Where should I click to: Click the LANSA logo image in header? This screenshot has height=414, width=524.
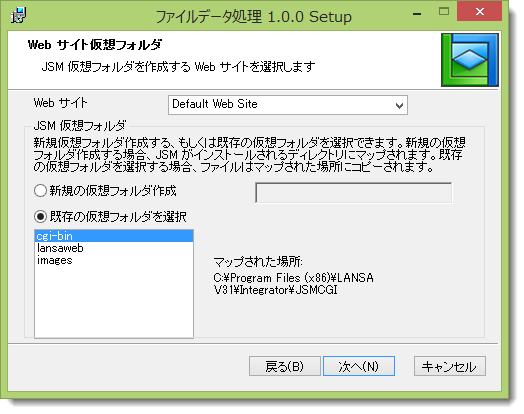470,60
